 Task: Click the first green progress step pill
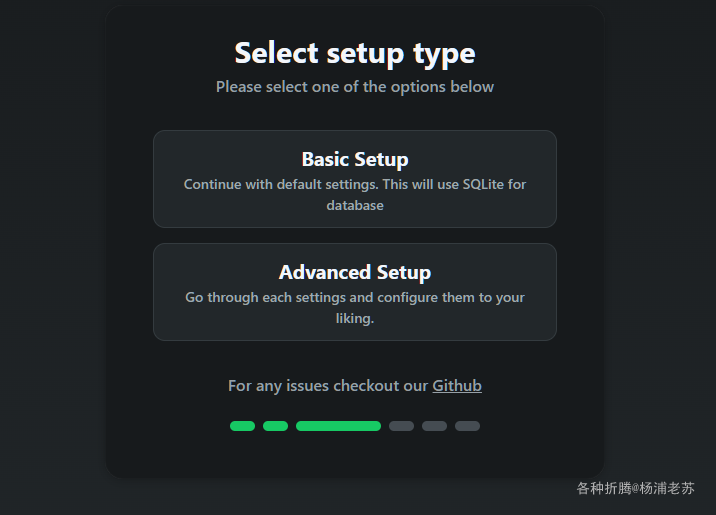(x=242, y=426)
